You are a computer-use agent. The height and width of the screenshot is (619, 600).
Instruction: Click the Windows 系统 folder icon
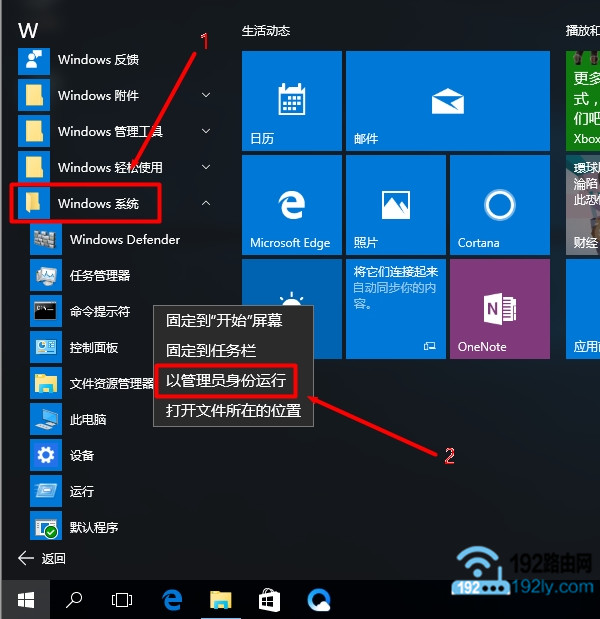click(34, 203)
